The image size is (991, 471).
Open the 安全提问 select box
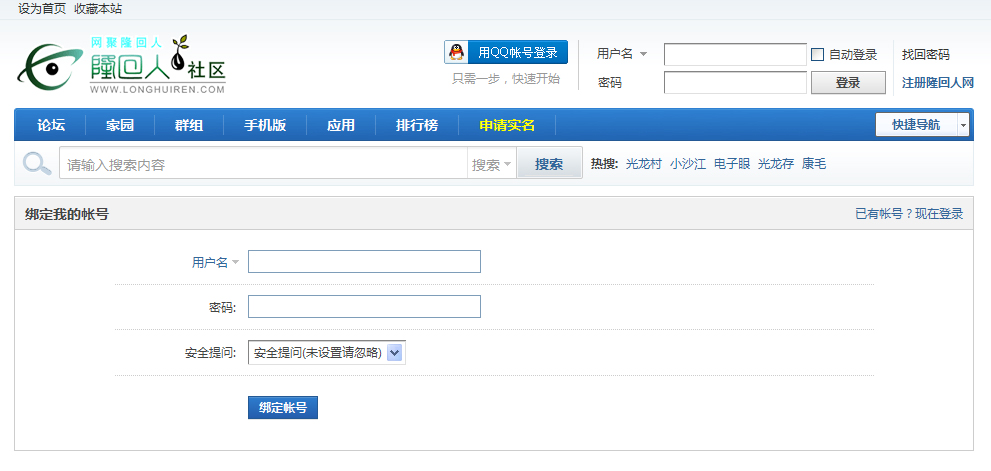click(x=327, y=353)
